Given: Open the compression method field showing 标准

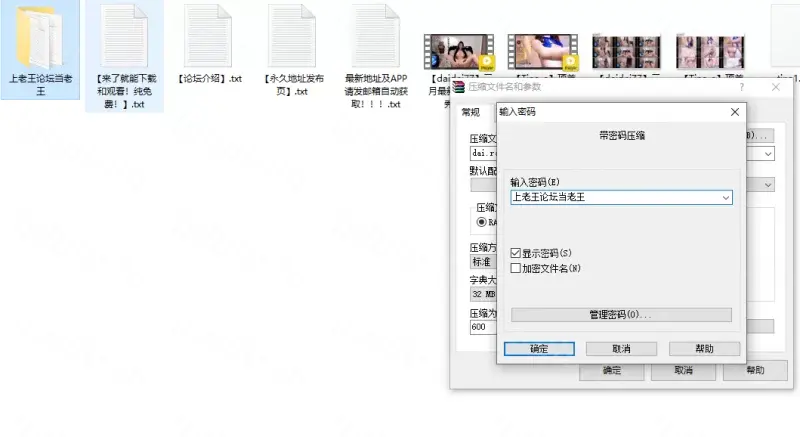Looking at the screenshot, I should pyautogui.click(x=483, y=262).
